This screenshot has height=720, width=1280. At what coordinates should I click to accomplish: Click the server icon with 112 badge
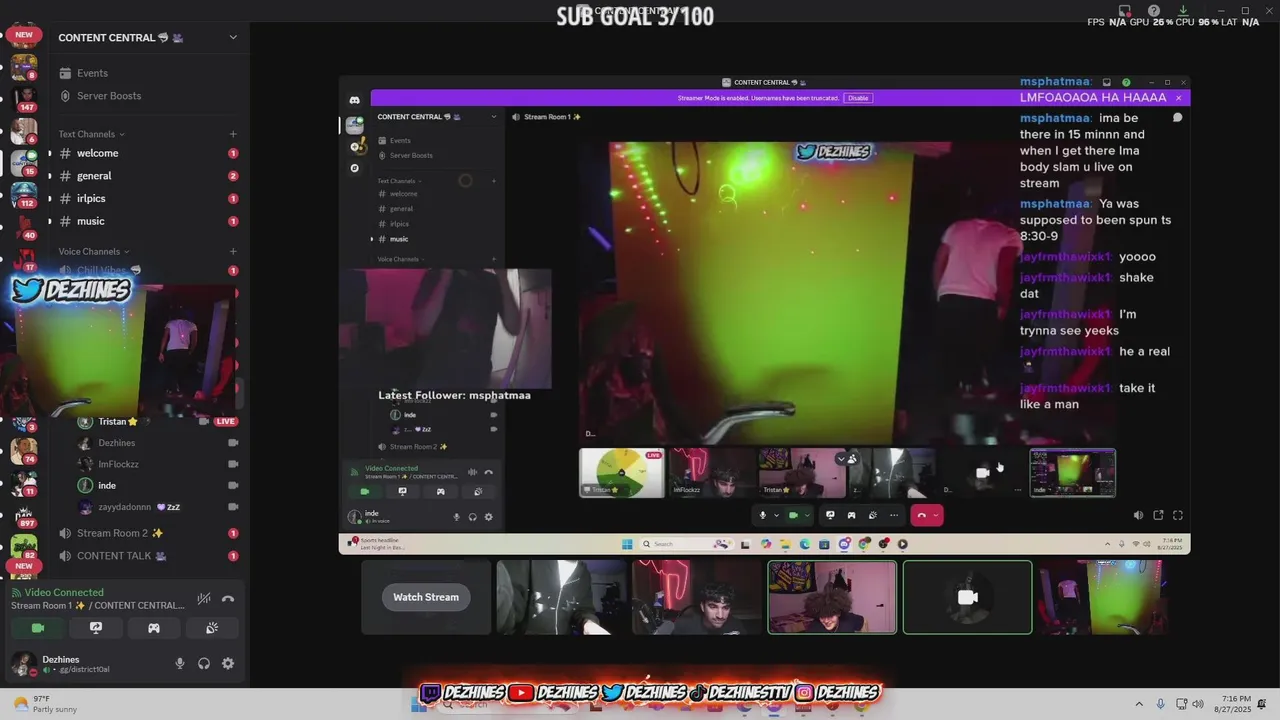pos(24,196)
